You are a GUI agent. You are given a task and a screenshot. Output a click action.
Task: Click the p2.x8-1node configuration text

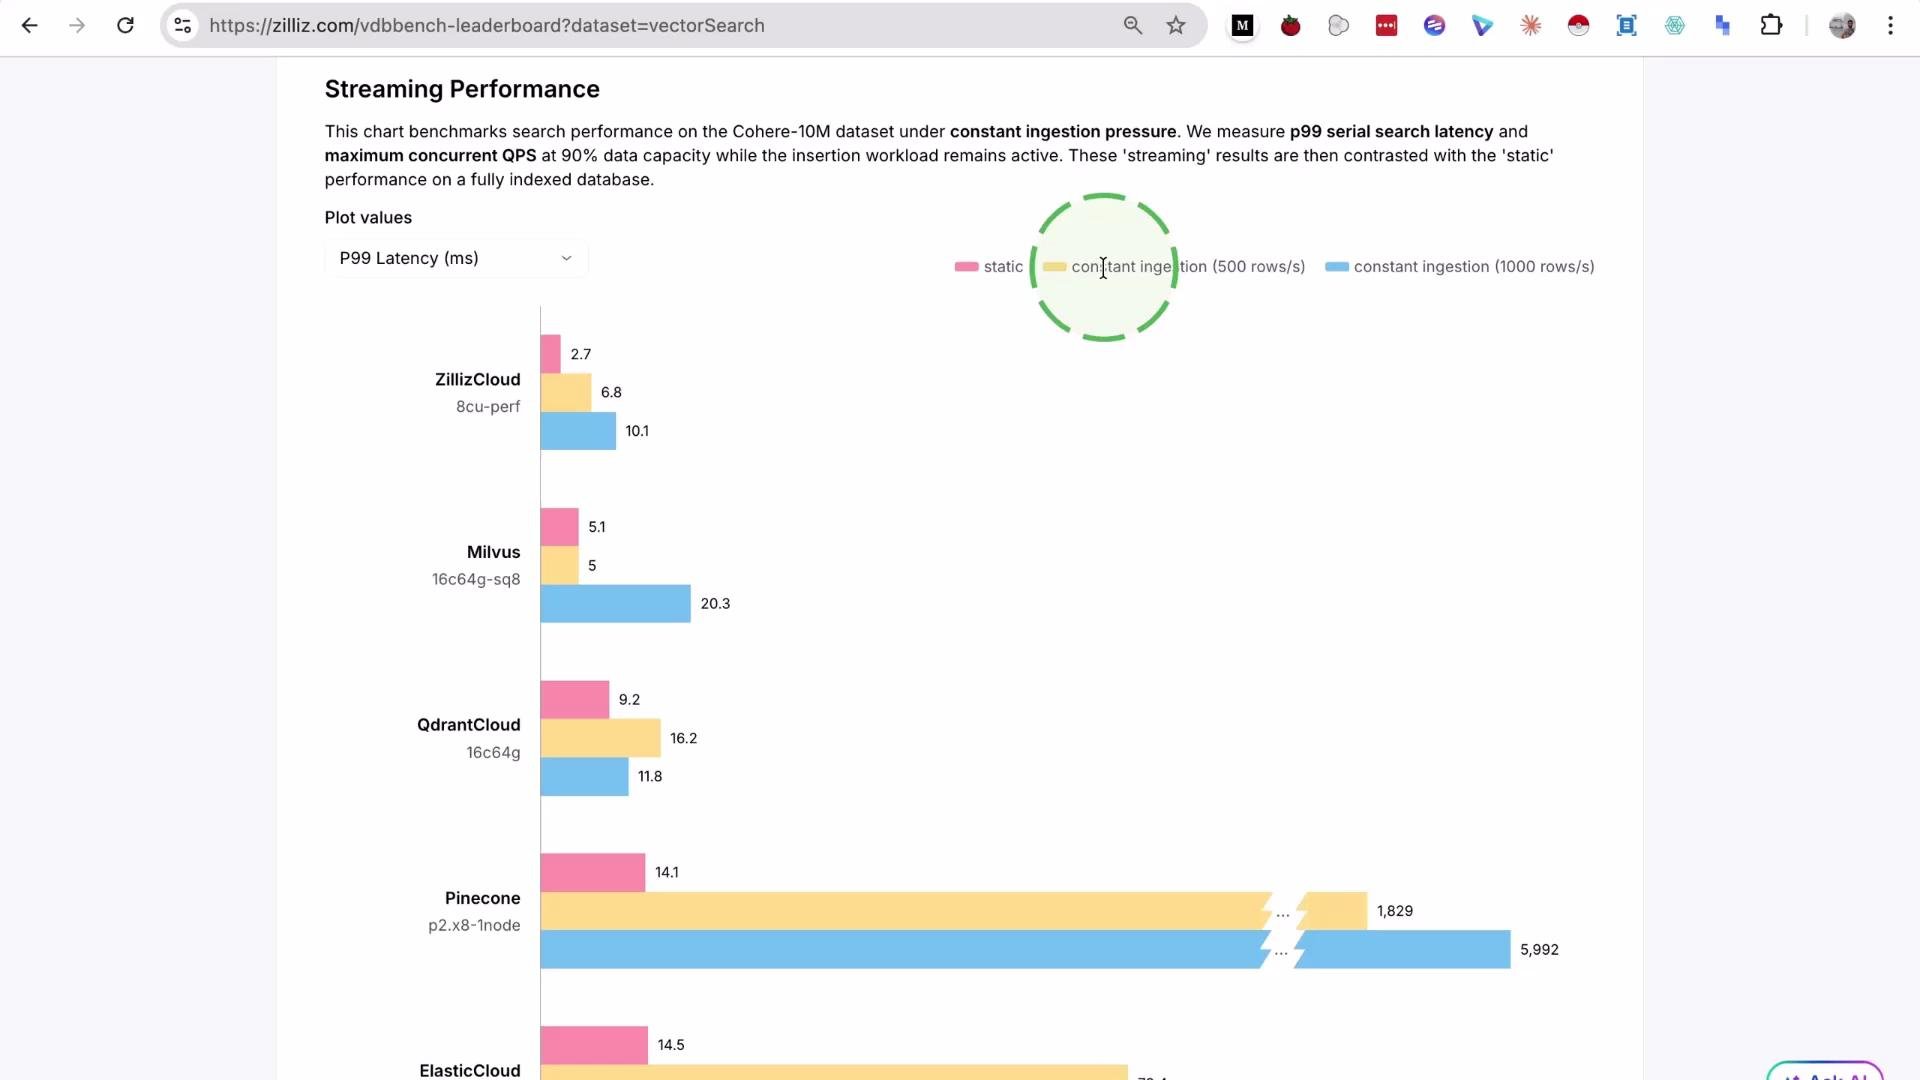[x=474, y=926]
